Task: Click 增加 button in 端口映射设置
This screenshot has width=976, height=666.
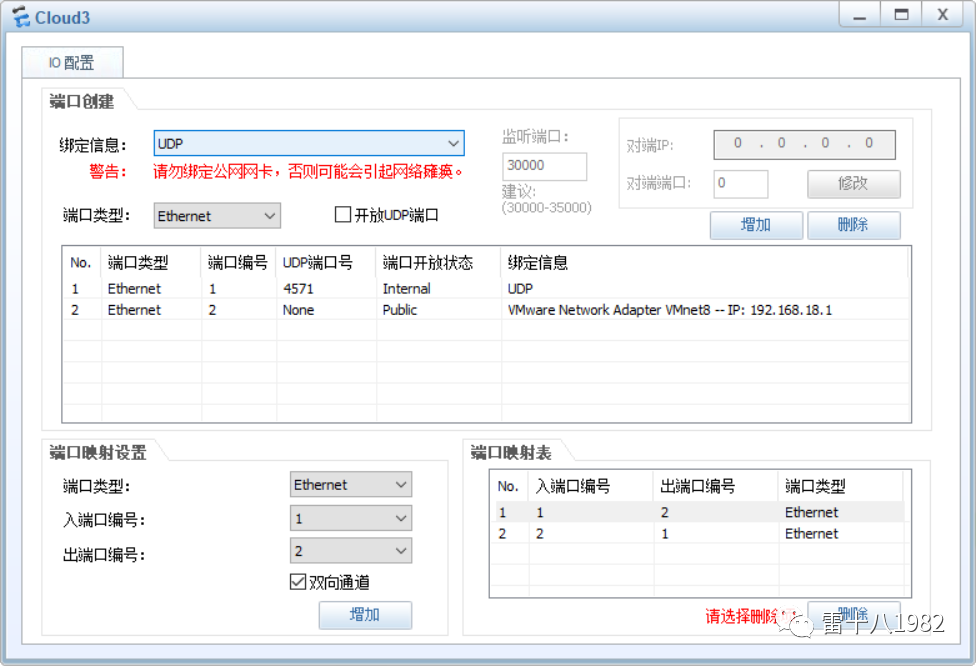Action: click(x=365, y=615)
